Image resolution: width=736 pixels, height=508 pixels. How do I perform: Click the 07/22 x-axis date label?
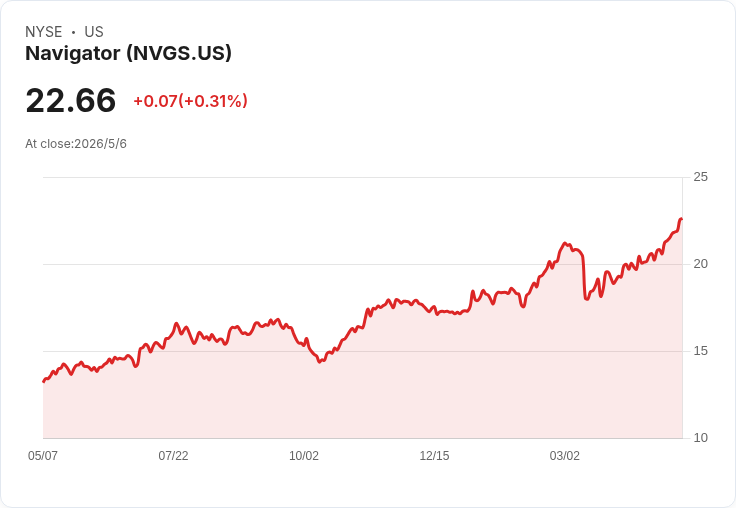tap(173, 455)
